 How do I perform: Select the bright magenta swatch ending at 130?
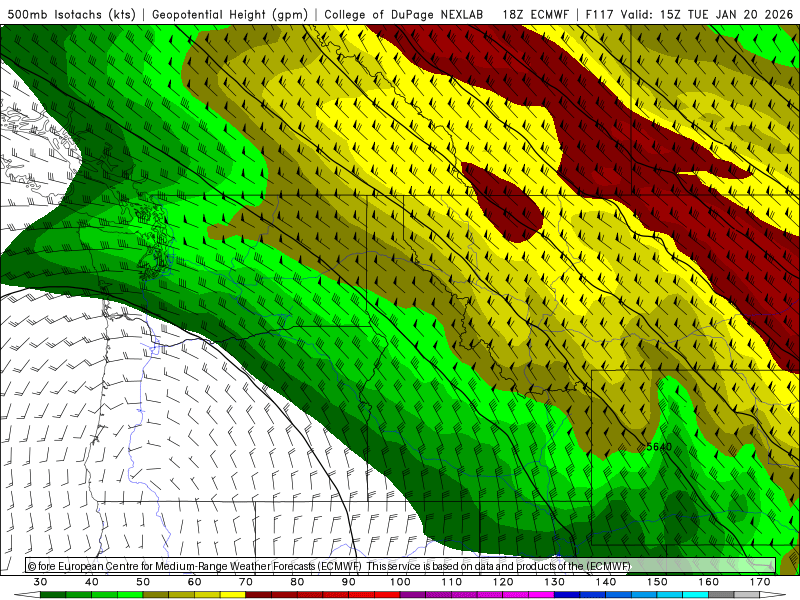pos(541,594)
